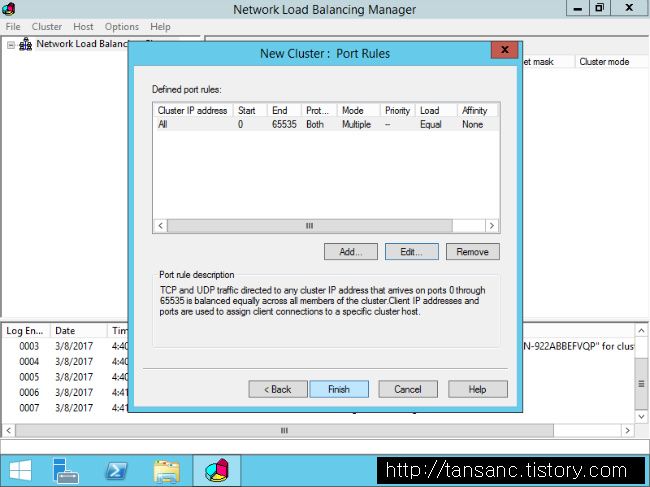The width and height of the screenshot is (650, 487).
Task: Click the Priority column header
Action: click(398, 110)
